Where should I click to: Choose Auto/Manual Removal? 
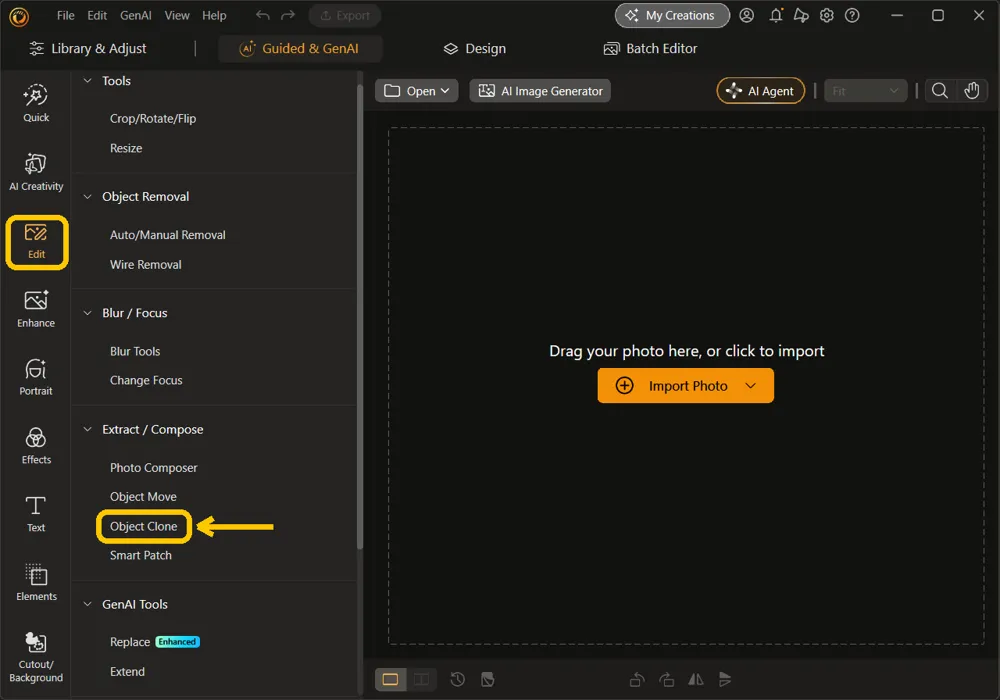[x=168, y=235]
